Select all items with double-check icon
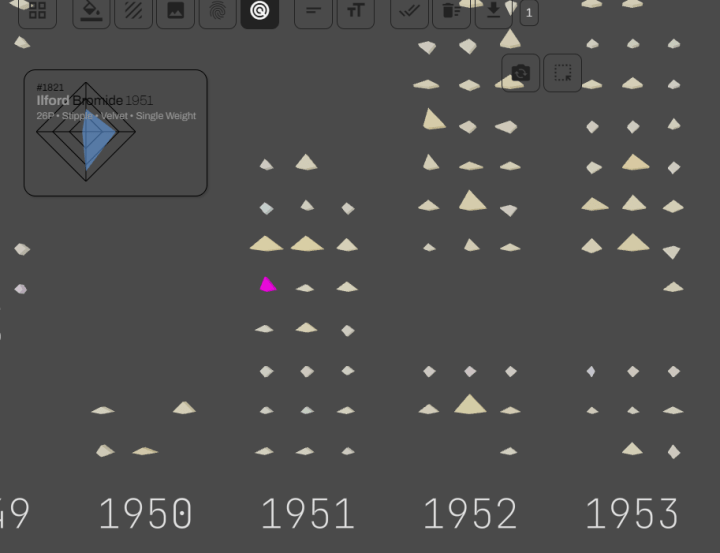720x553 pixels. (x=409, y=11)
